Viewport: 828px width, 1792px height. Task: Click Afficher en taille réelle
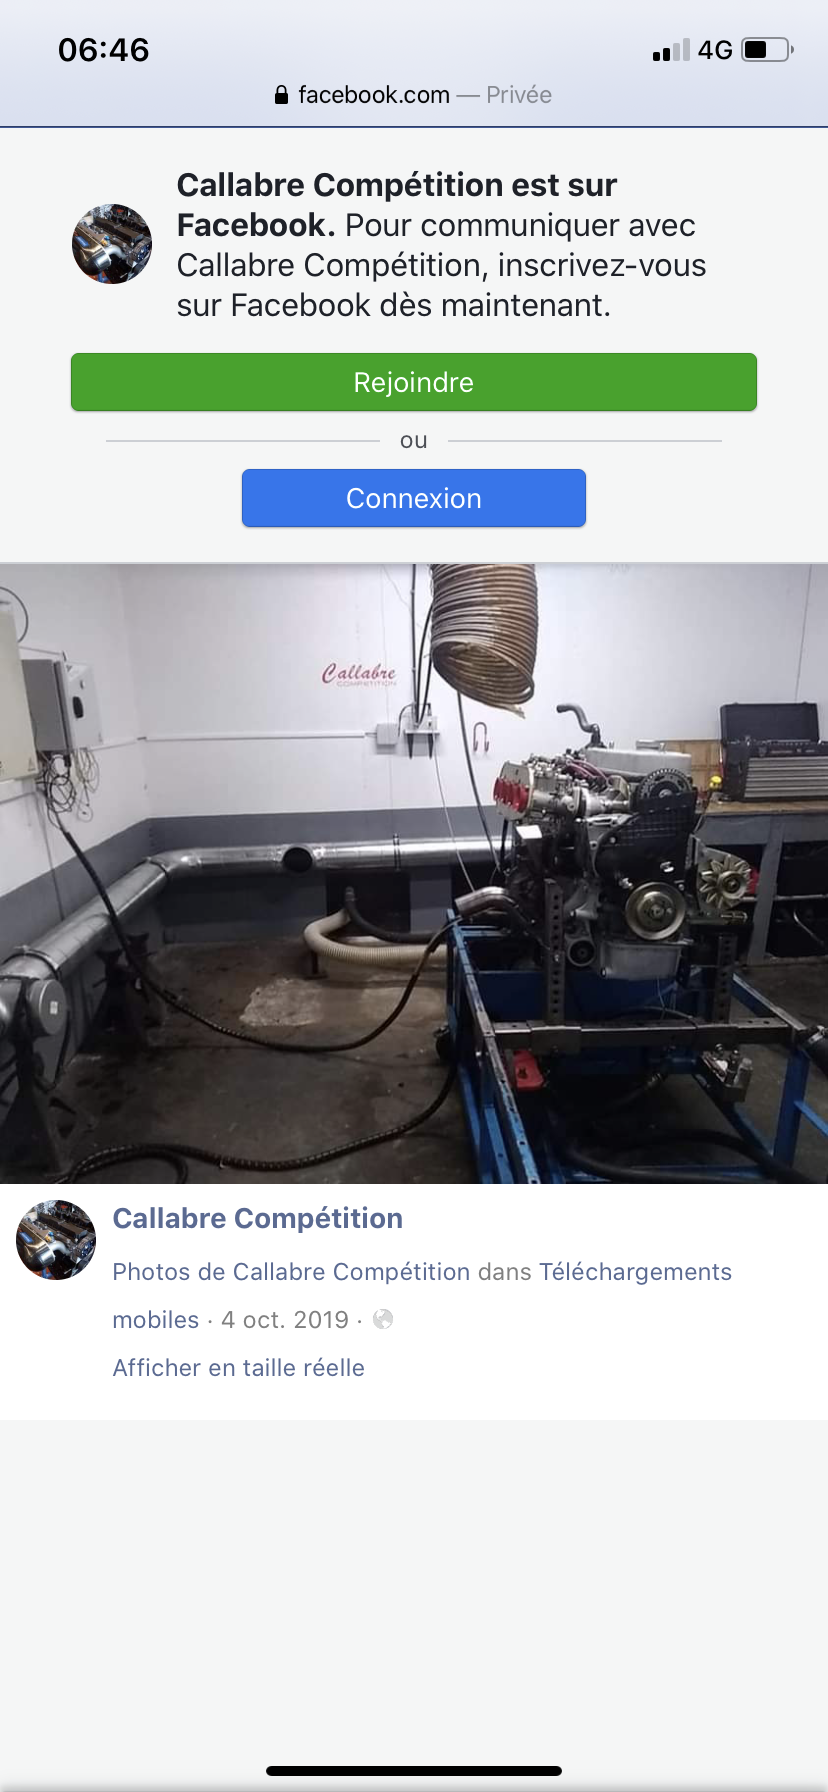tap(239, 1368)
